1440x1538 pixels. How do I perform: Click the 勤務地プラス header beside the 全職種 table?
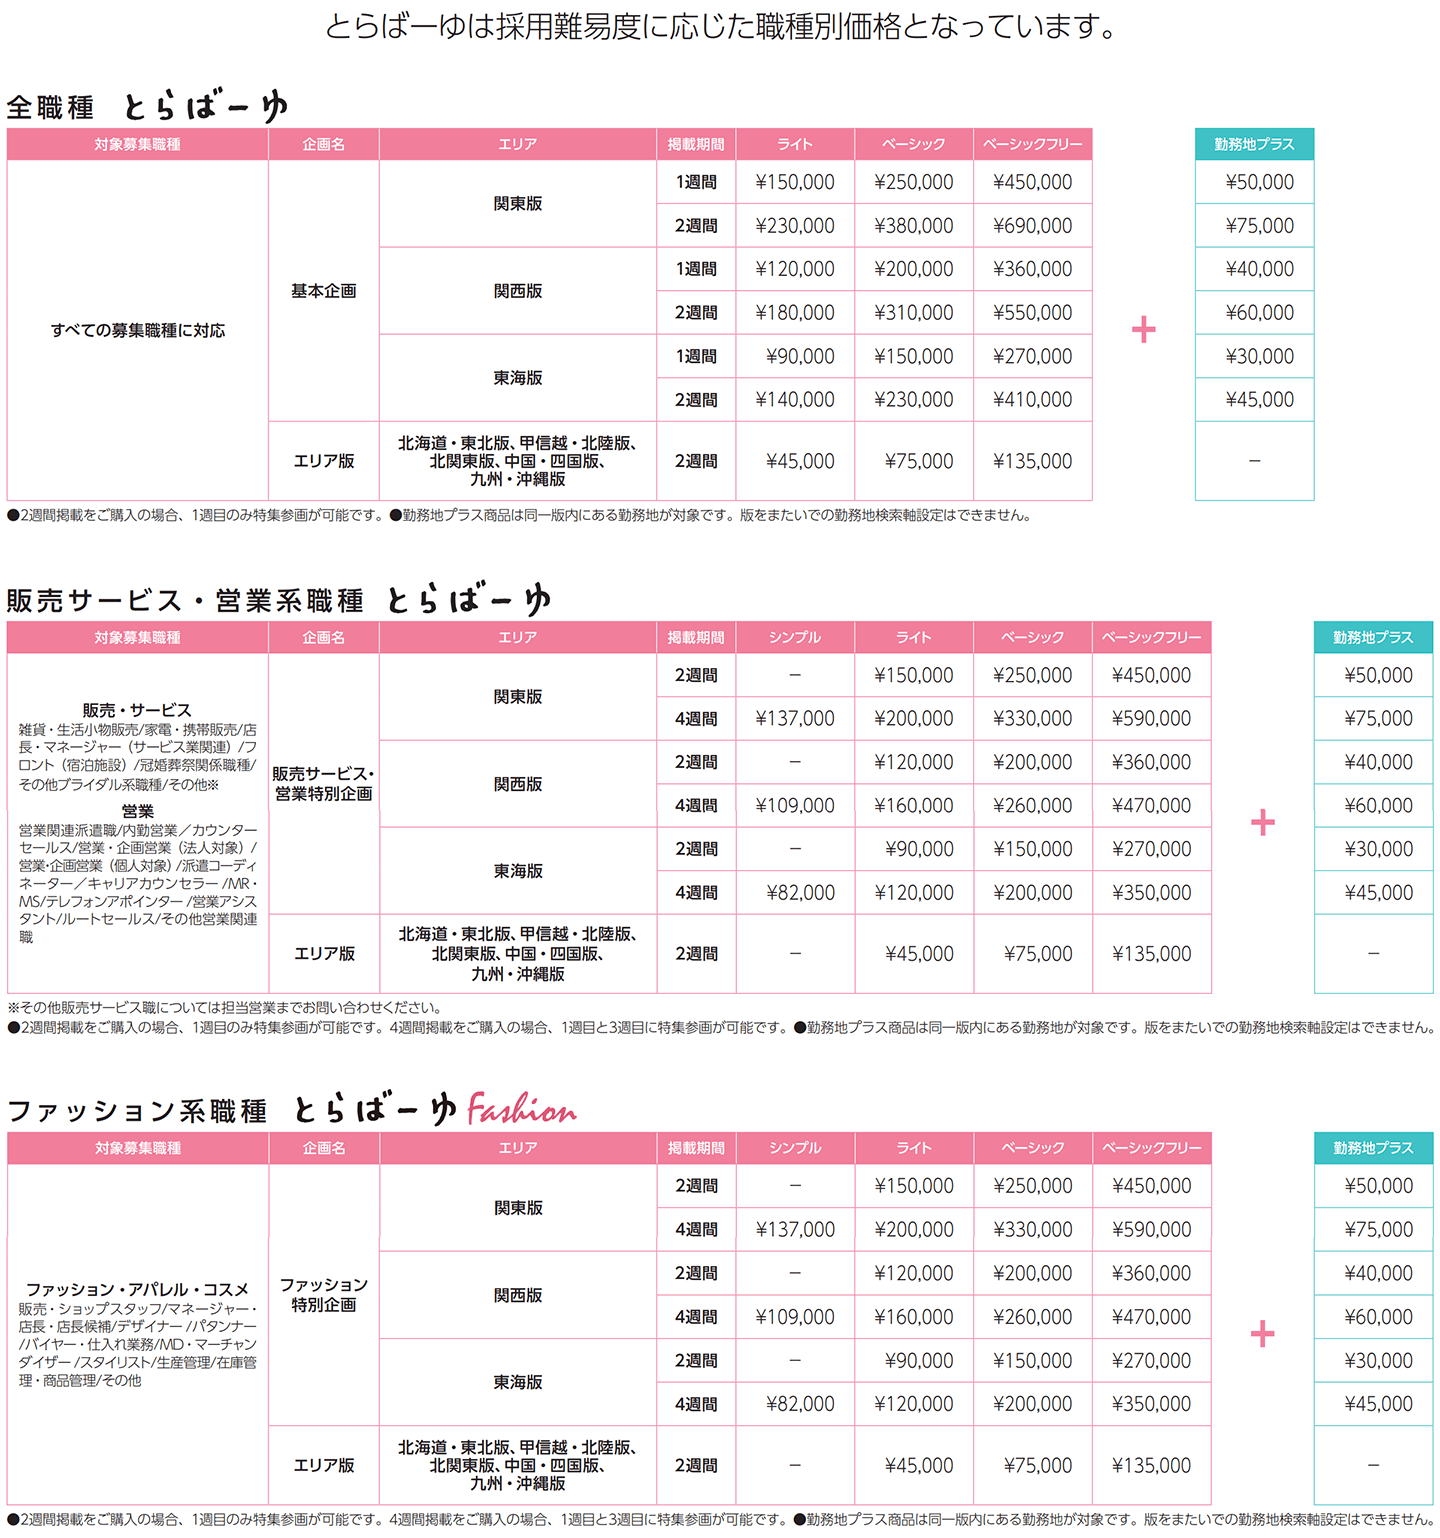point(1255,144)
